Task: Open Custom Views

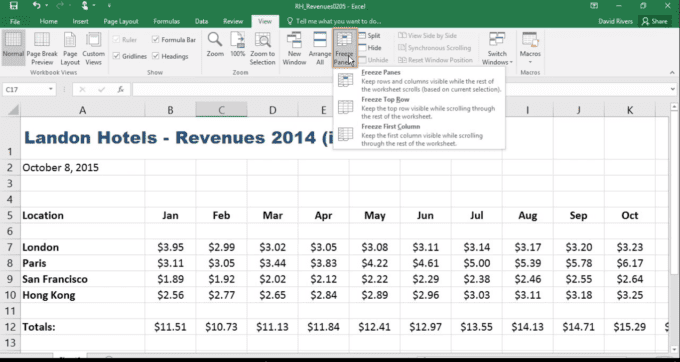Action: 94,48
